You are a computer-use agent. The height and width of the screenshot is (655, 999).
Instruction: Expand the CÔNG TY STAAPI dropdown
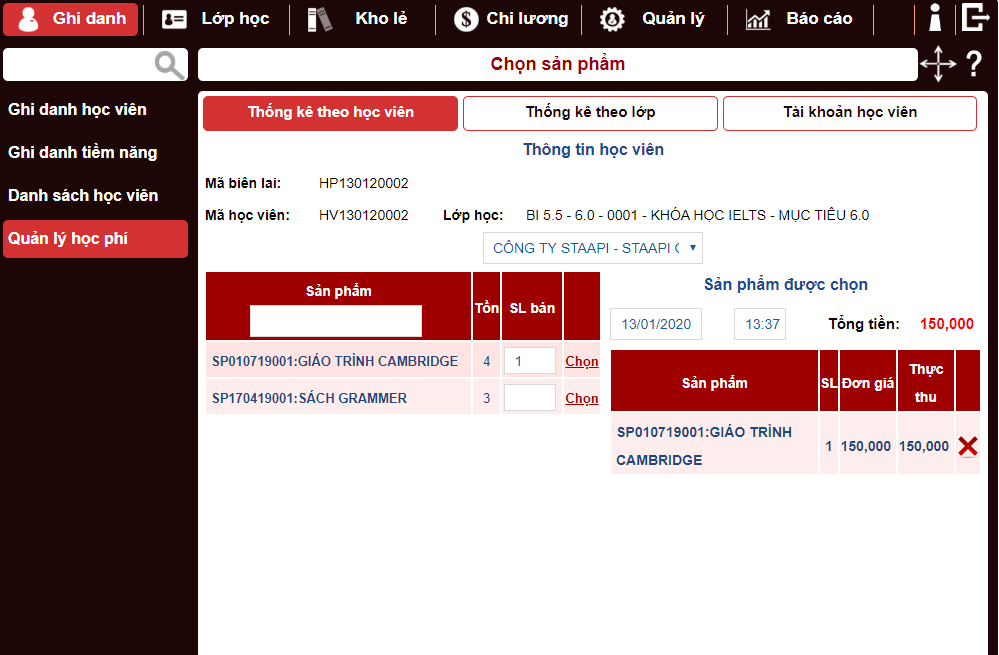click(x=593, y=248)
